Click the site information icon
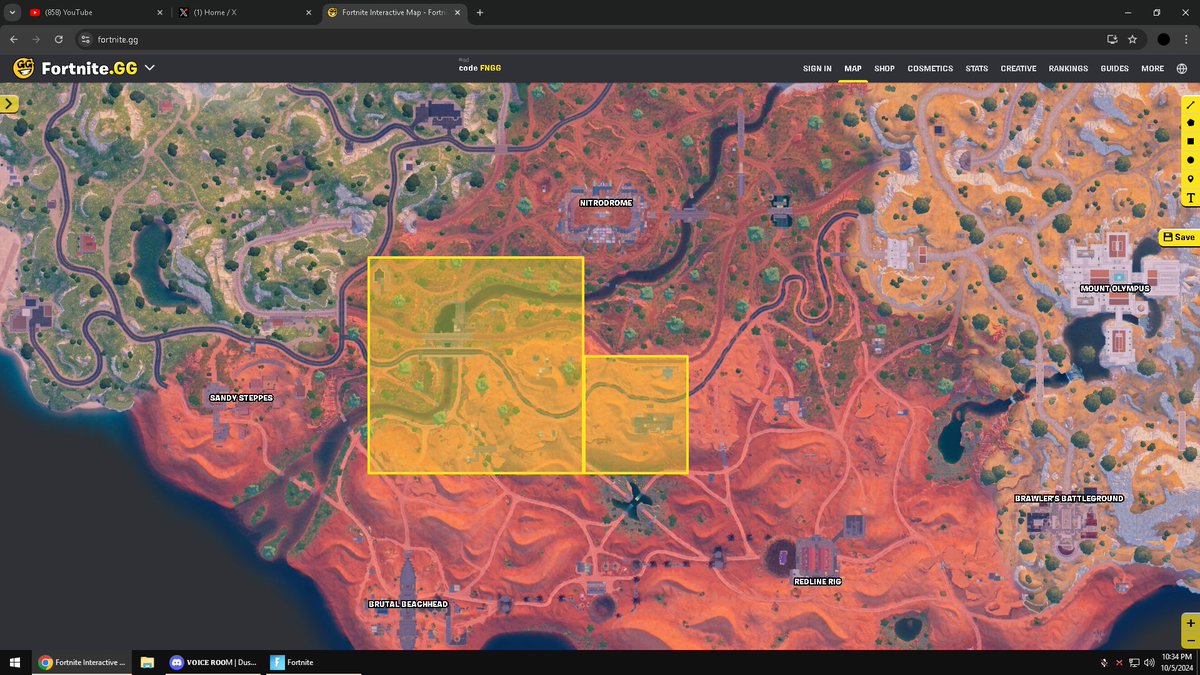The height and width of the screenshot is (675, 1200). [x=86, y=39]
